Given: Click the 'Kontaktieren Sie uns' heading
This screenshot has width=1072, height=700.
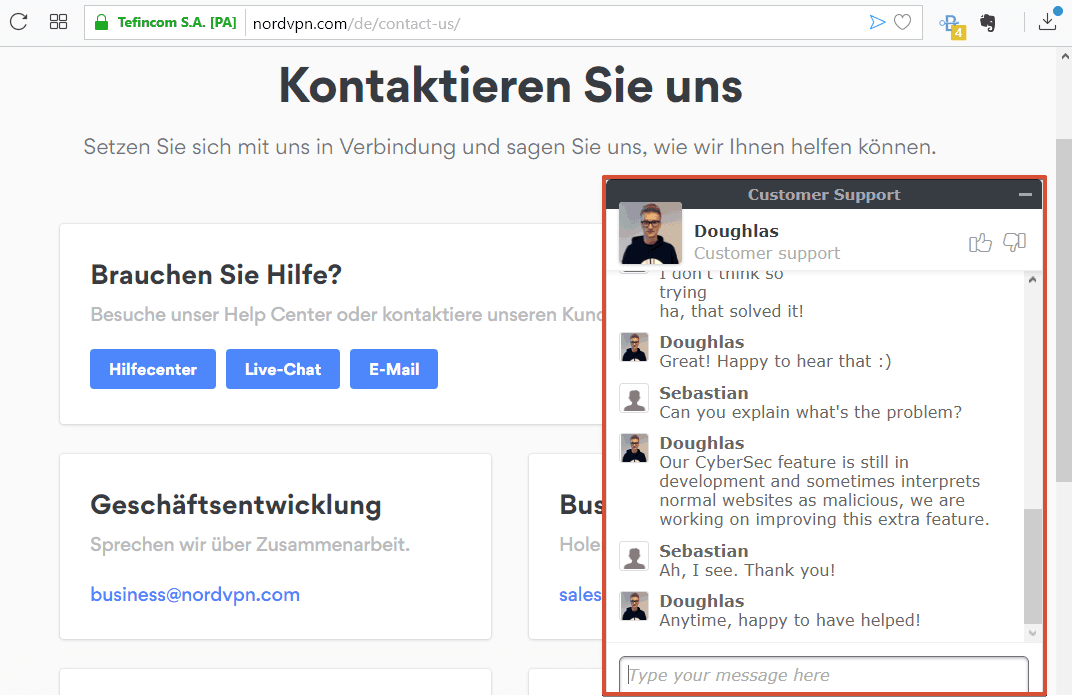Looking at the screenshot, I should [x=511, y=86].
